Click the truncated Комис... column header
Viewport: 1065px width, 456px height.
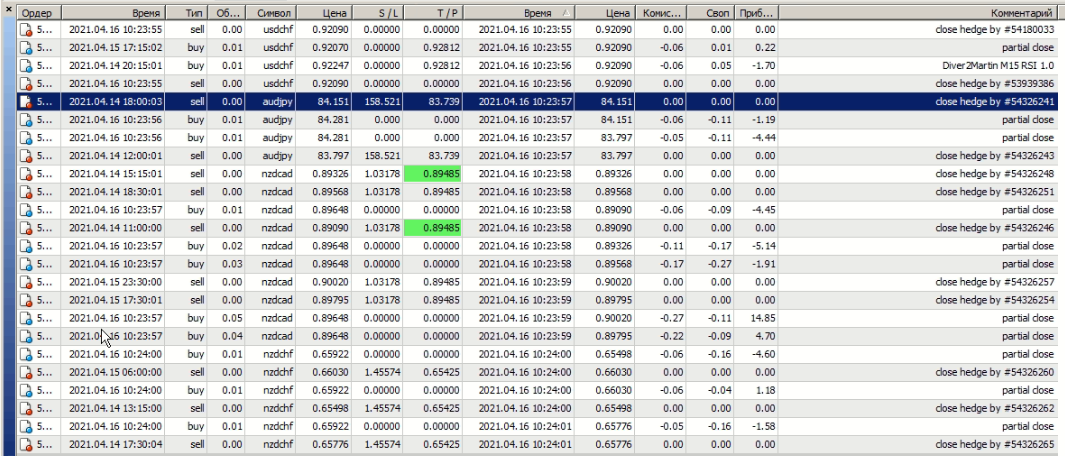pyautogui.click(x=660, y=13)
